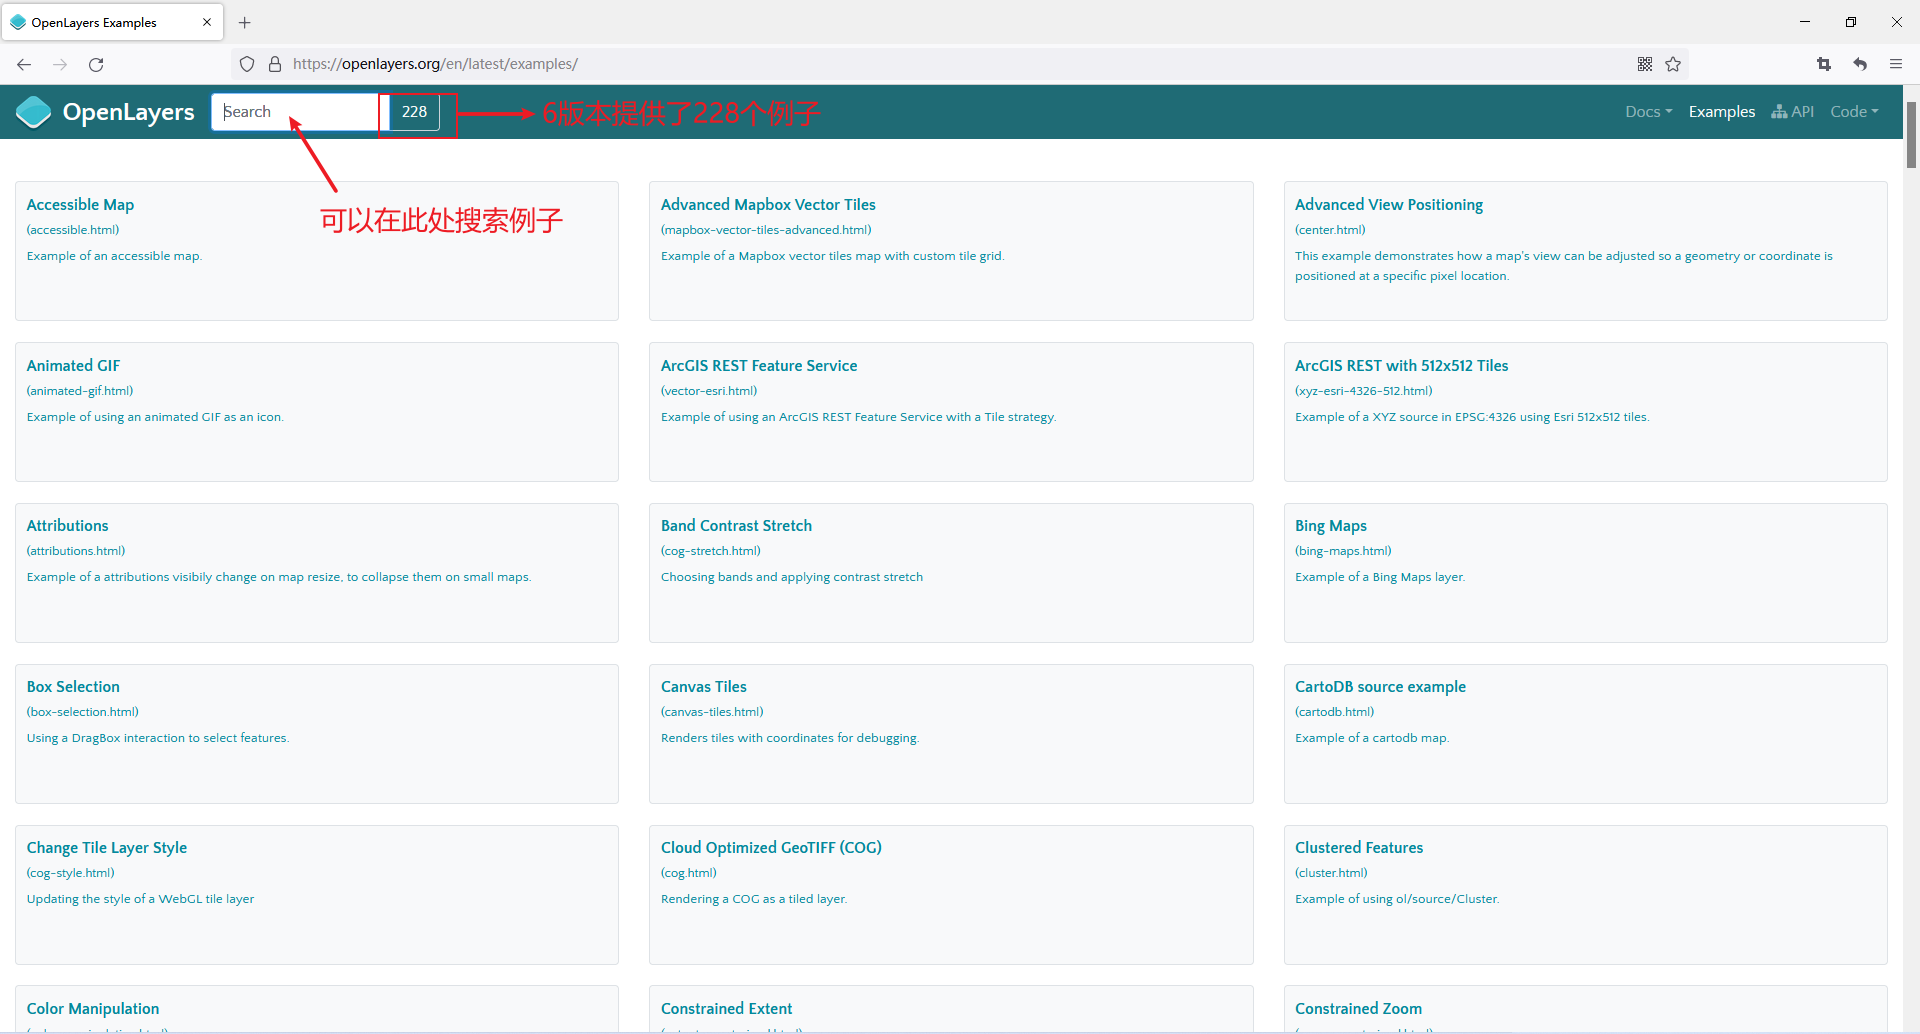Viewport: 1920px width, 1034px height.
Task: Click the (canvas-tiles.html) file name
Action: (x=712, y=712)
